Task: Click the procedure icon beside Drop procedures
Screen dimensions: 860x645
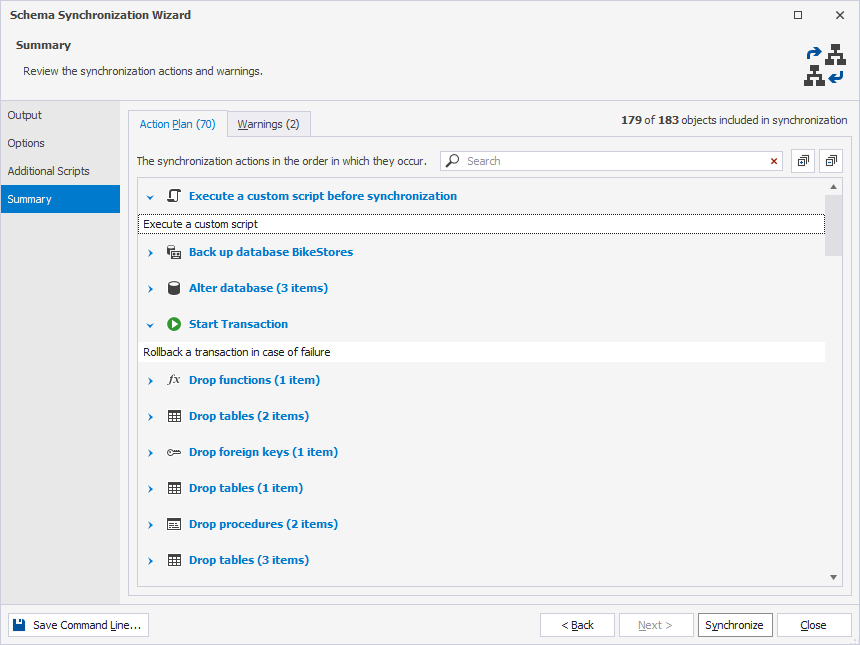Action: (174, 524)
